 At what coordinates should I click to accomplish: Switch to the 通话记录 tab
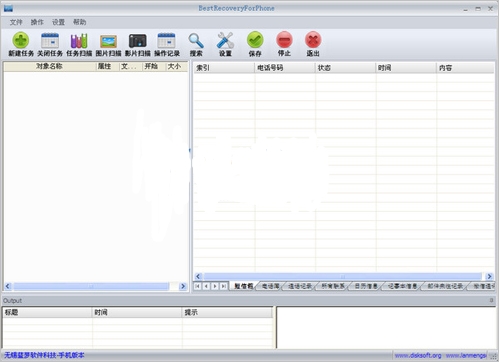pyautogui.click(x=300, y=286)
